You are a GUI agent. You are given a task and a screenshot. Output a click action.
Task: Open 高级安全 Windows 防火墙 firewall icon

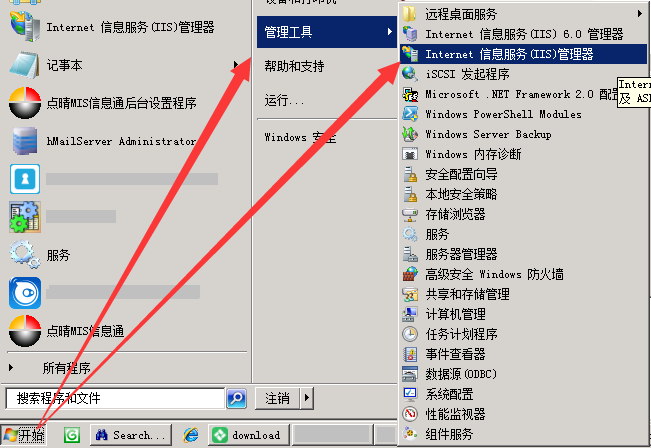[410, 274]
